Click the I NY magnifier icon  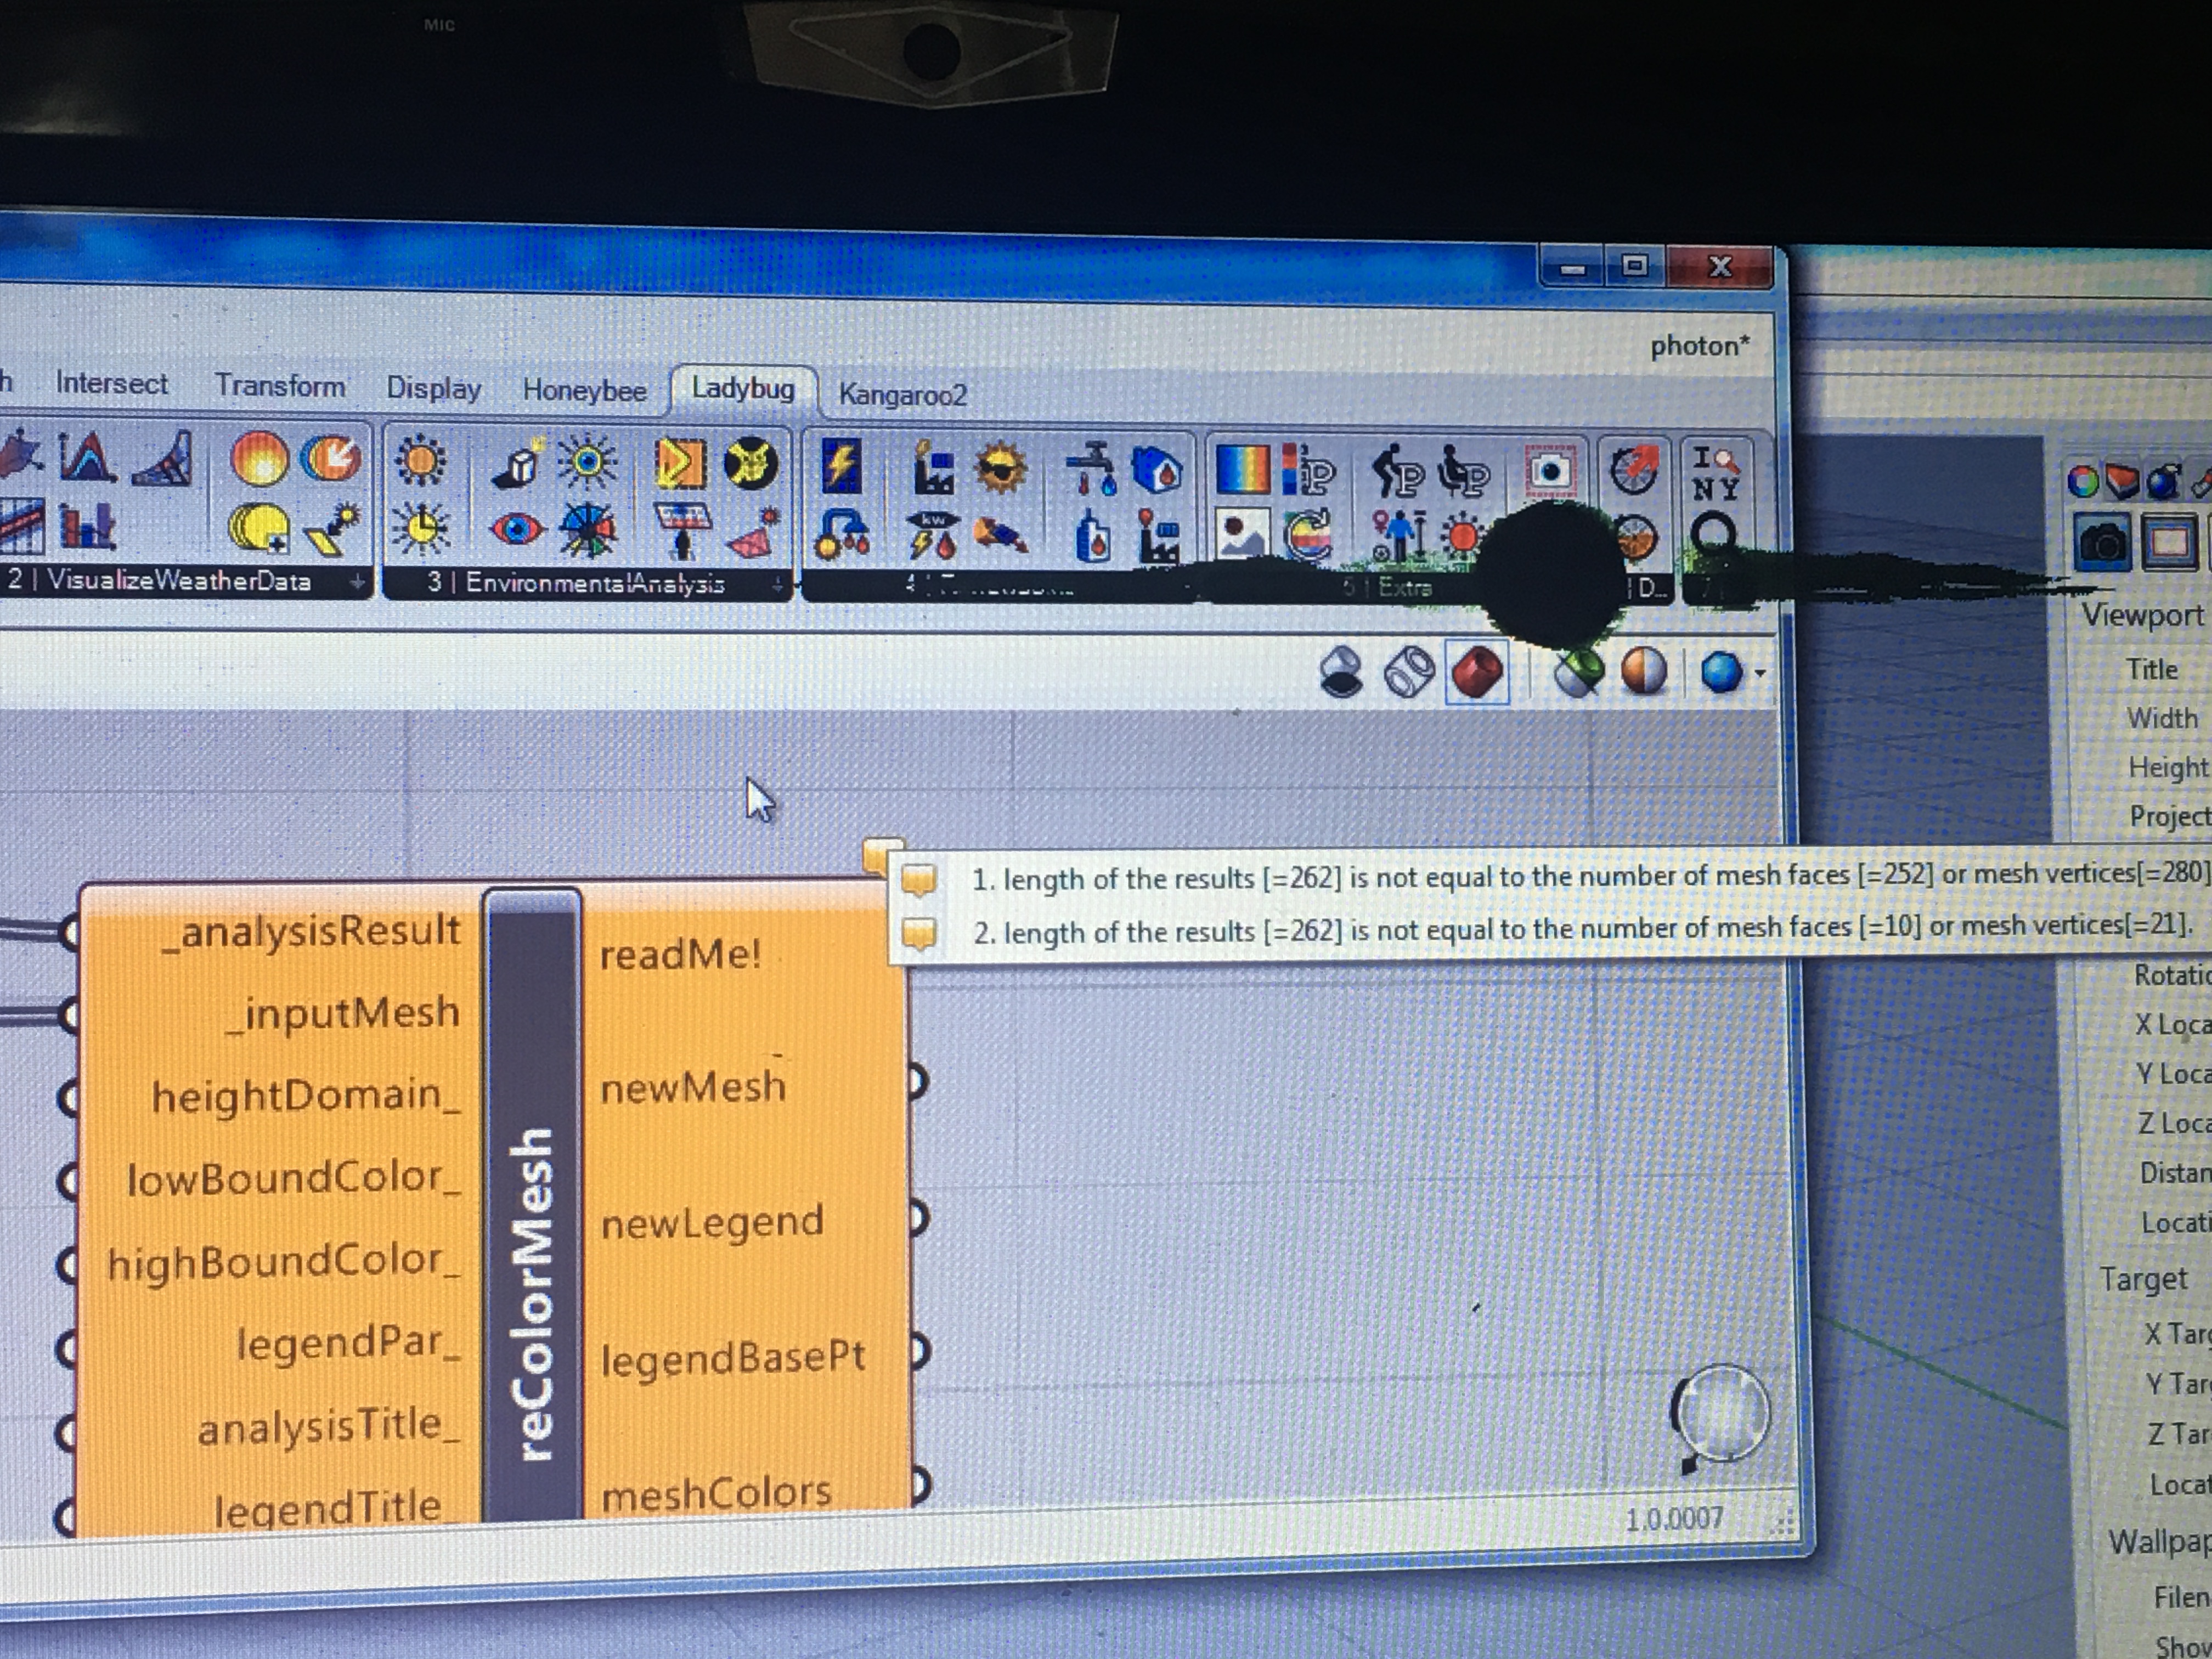(1716, 473)
